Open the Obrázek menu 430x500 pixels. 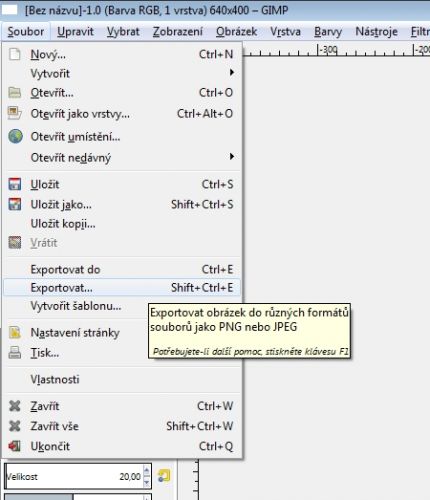click(x=236, y=32)
